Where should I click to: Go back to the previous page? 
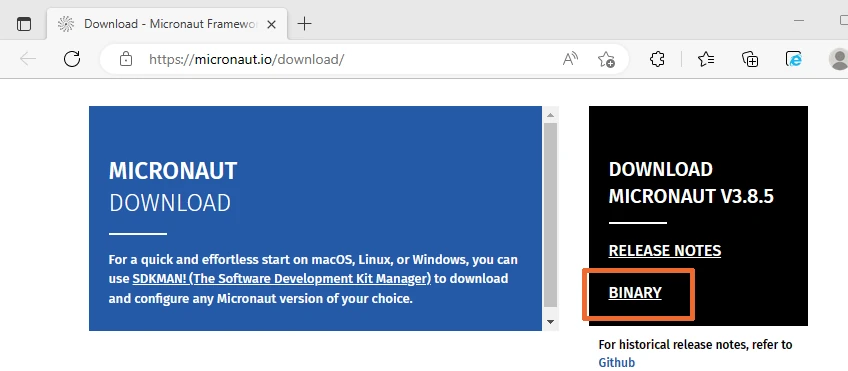point(28,59)
